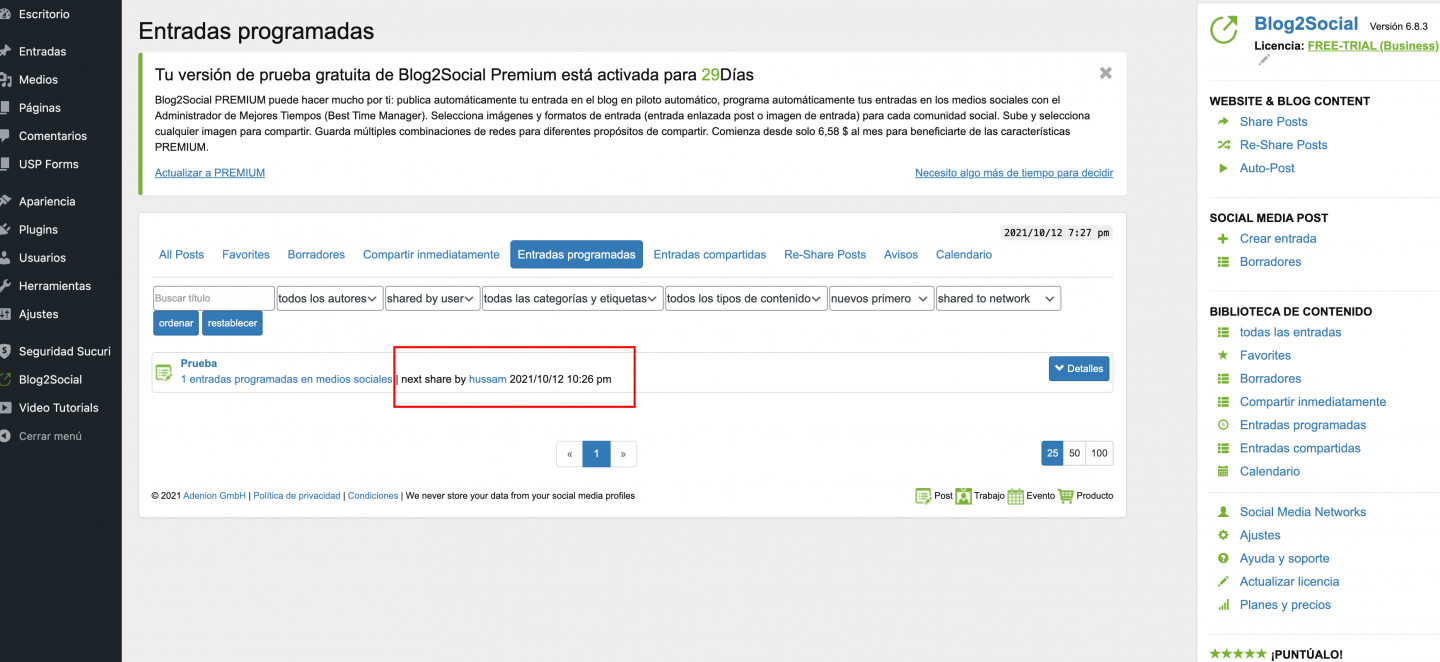Viewport: 1440px width, 662px height.
Task: Click the Post icon in the footer legend
Action: tap(923, 496)
